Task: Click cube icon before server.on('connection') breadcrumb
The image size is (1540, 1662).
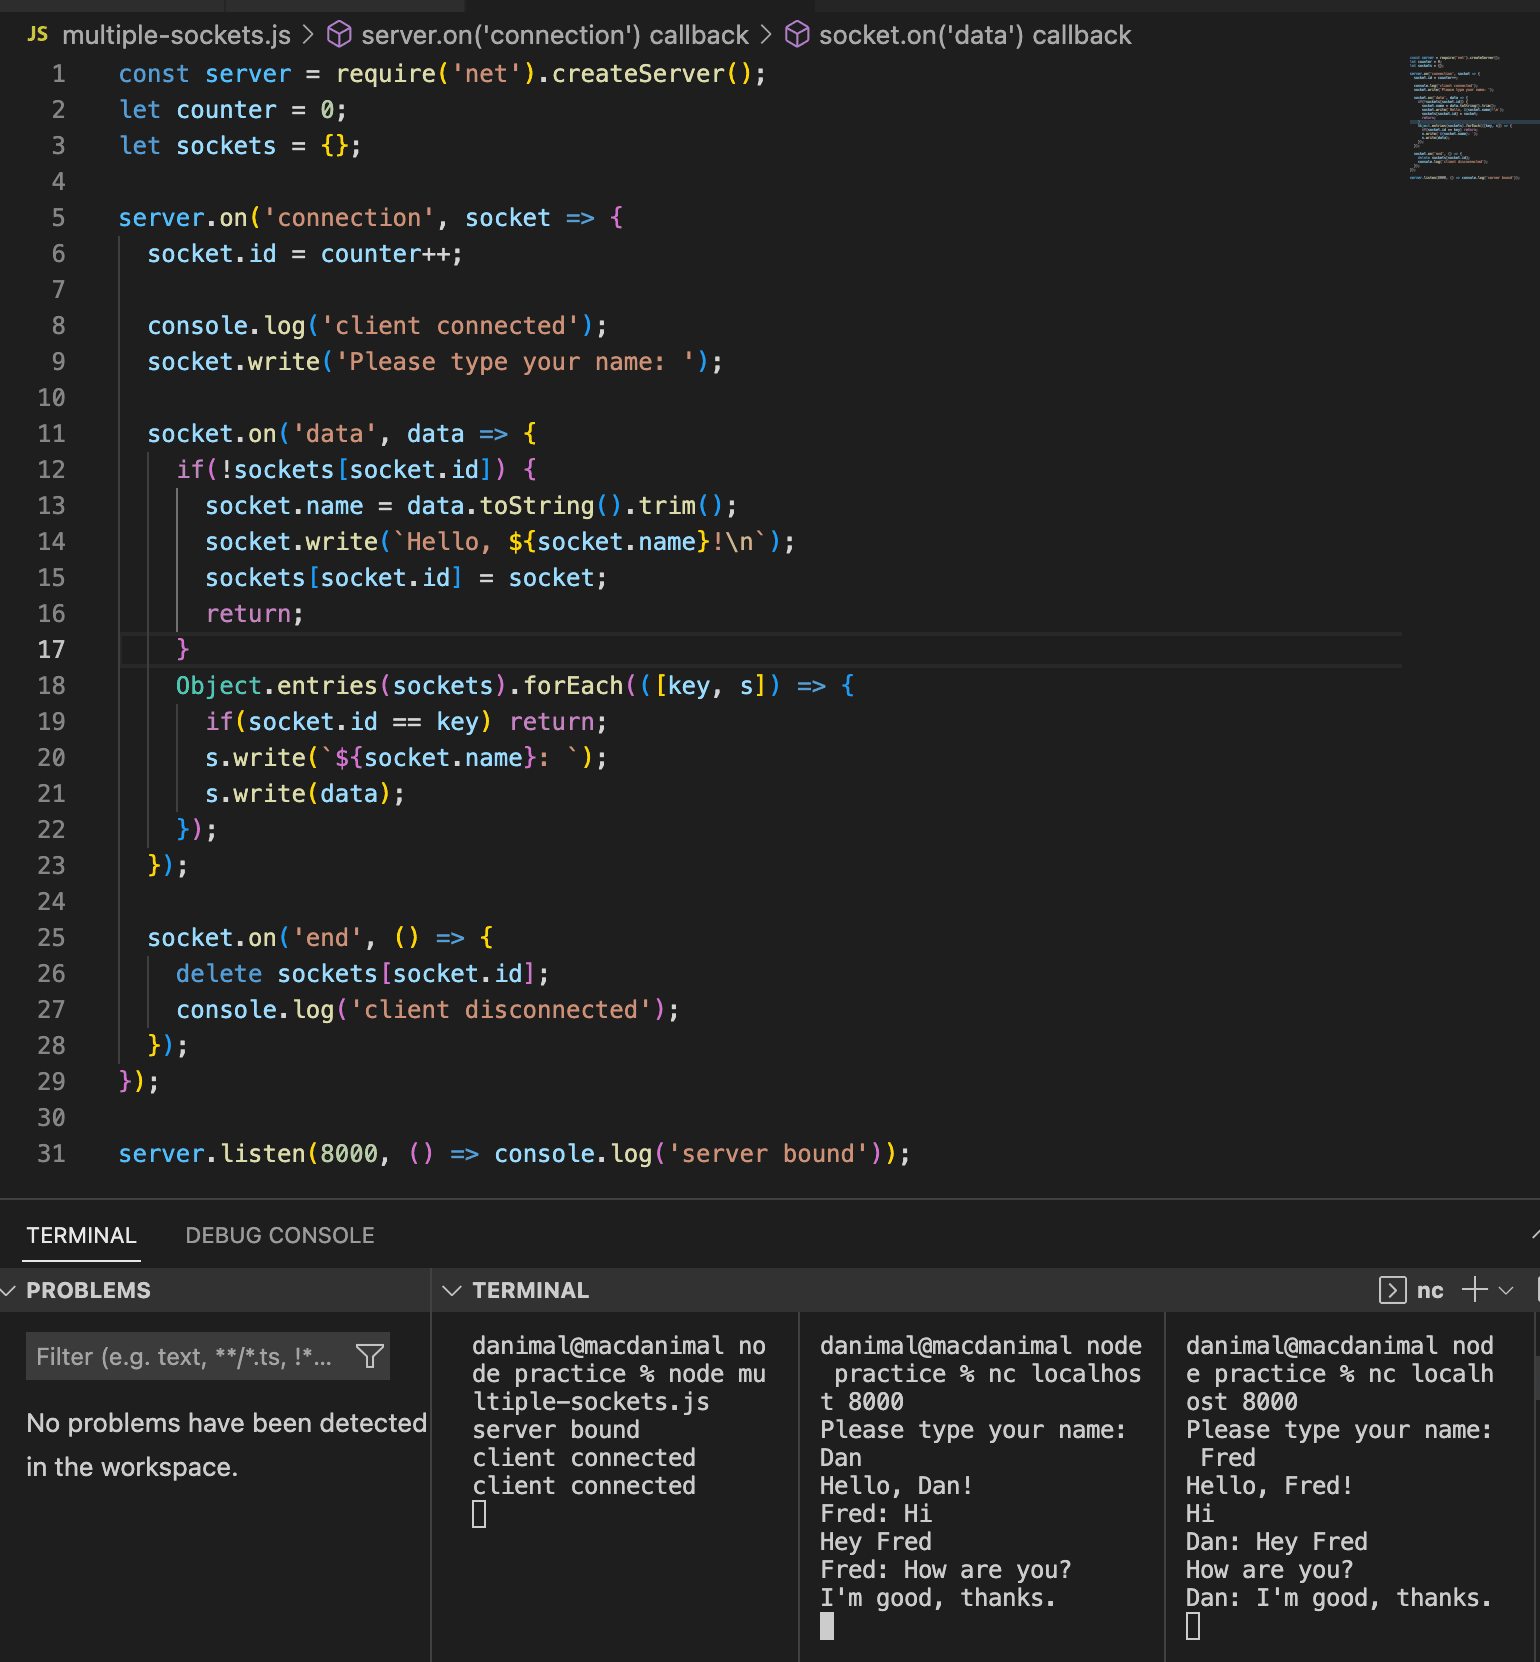Action: [340, 35]
